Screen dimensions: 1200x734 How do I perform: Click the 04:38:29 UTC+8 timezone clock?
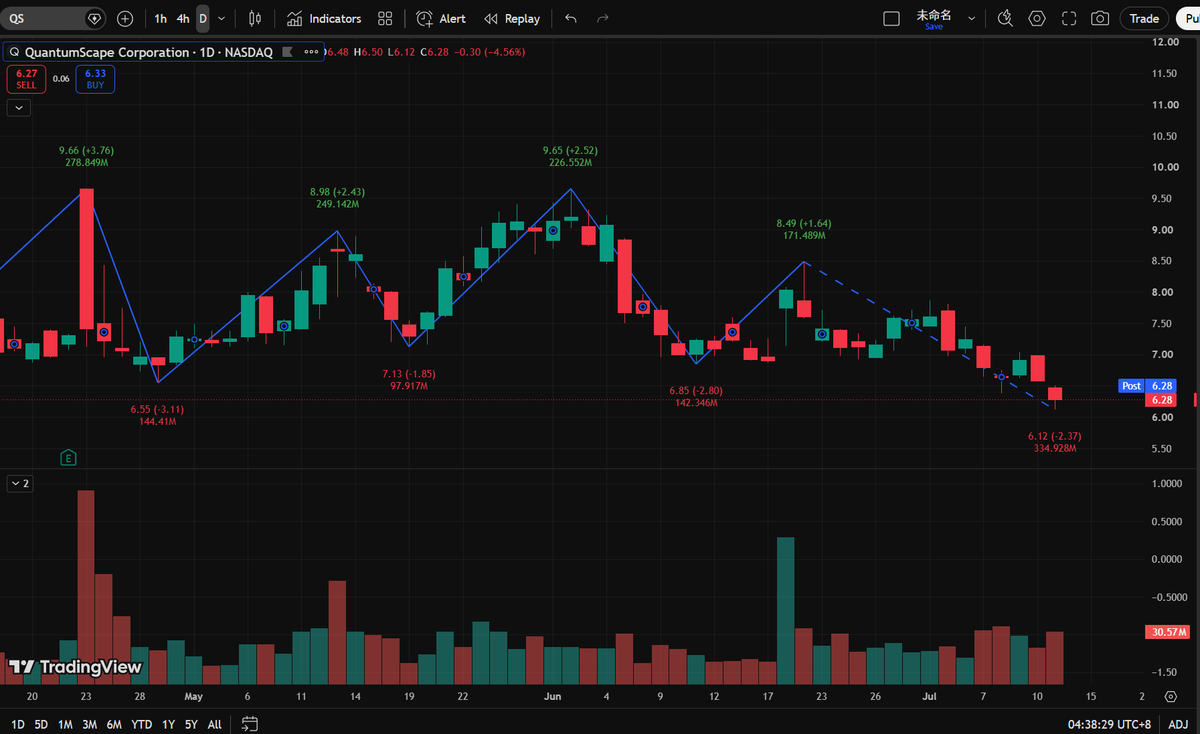[1111, 724]
